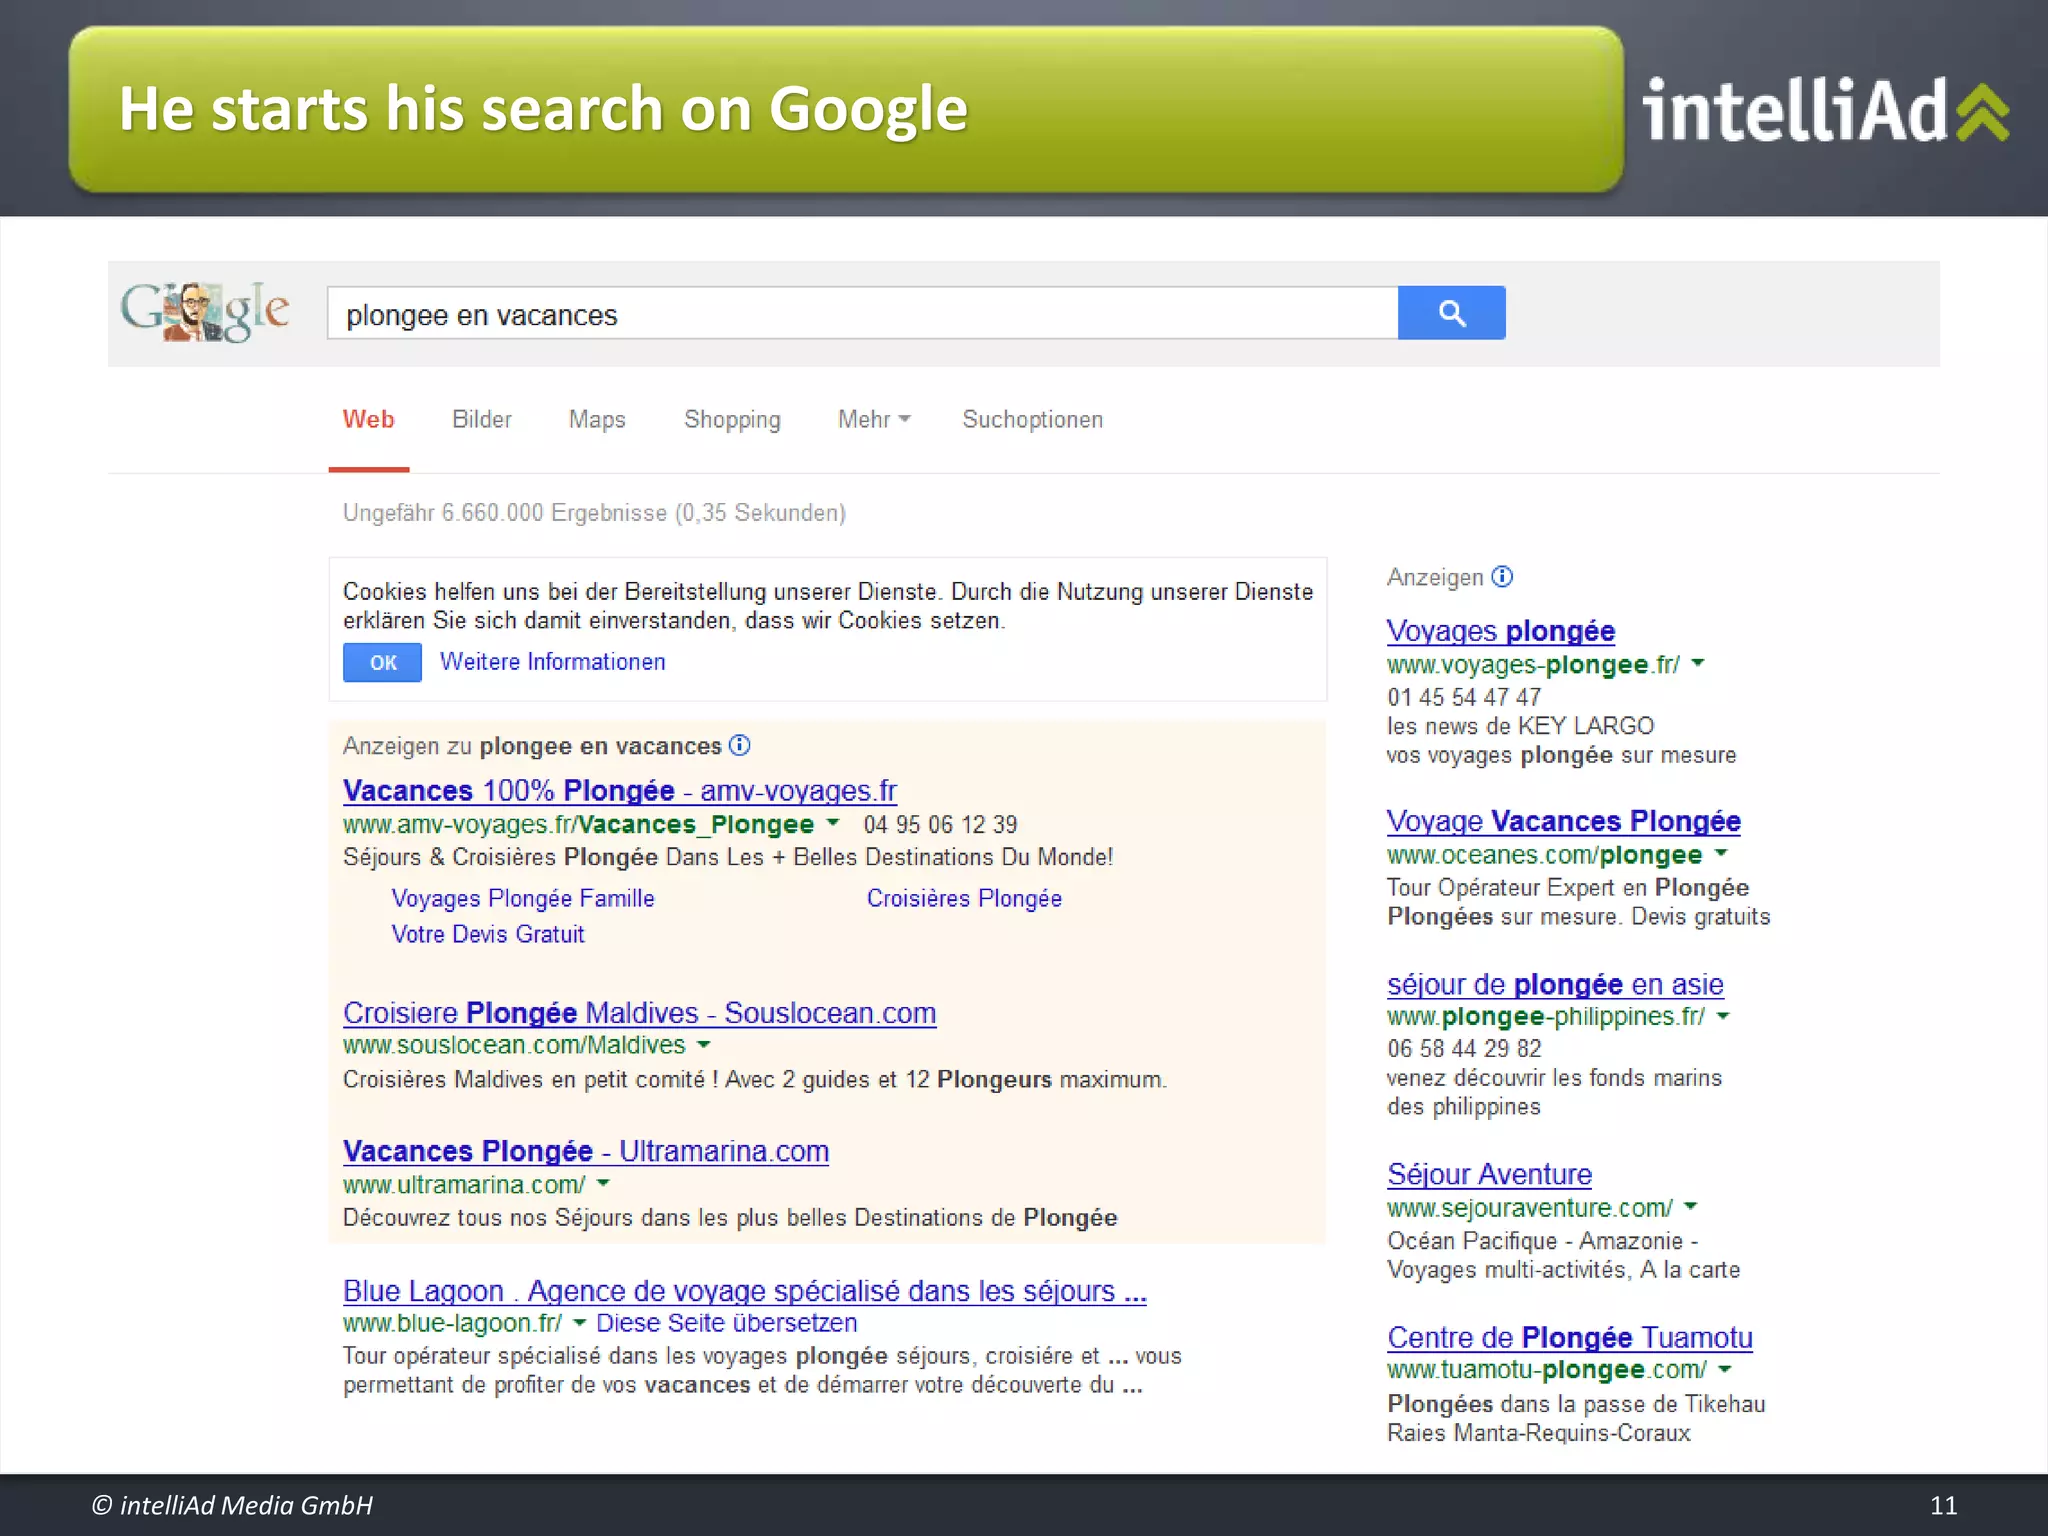Select the Web tab

click(x=368, y=420)
